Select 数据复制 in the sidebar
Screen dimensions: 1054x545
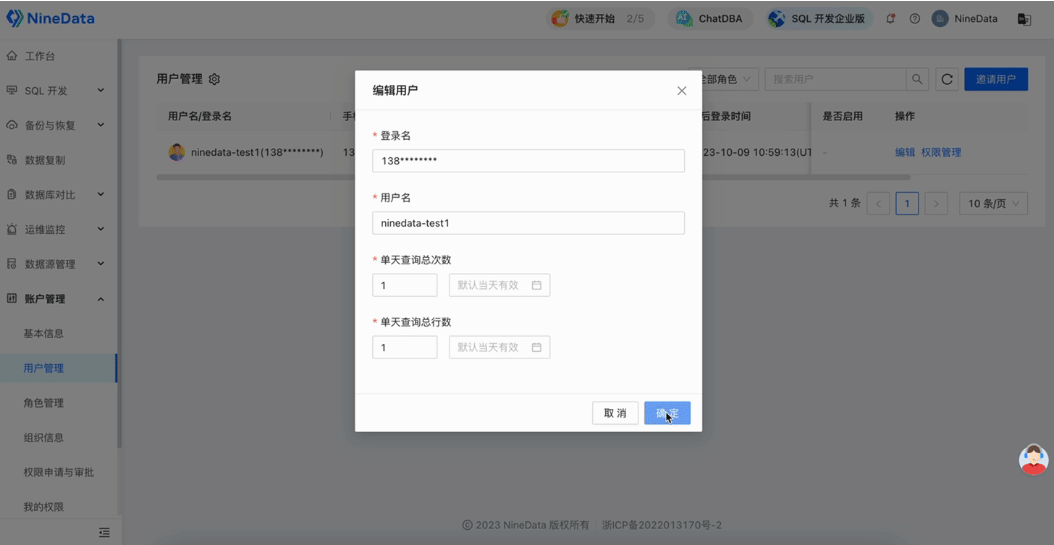click(x=45, y=160)
